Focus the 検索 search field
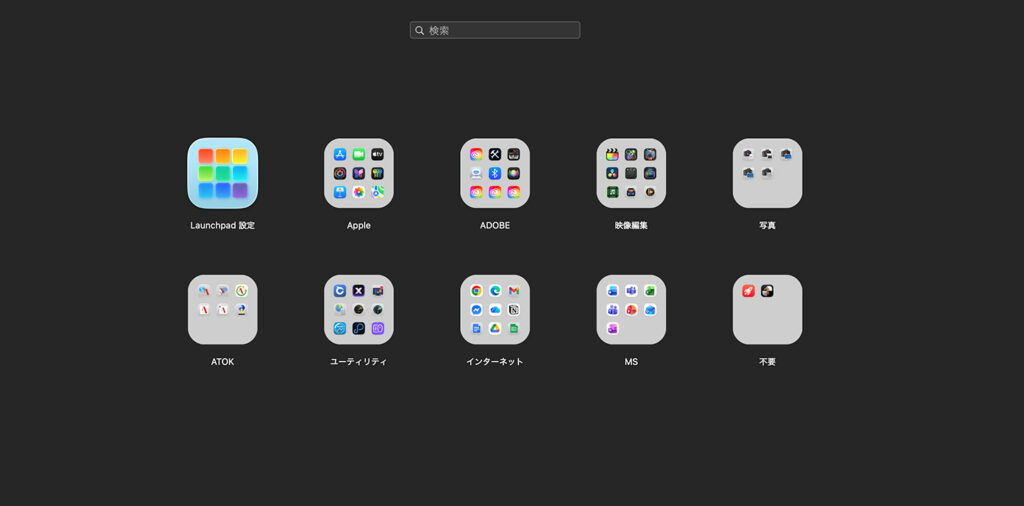This screenshot has width=1024, height=506. pyautogui.click(x=500, y=30)
